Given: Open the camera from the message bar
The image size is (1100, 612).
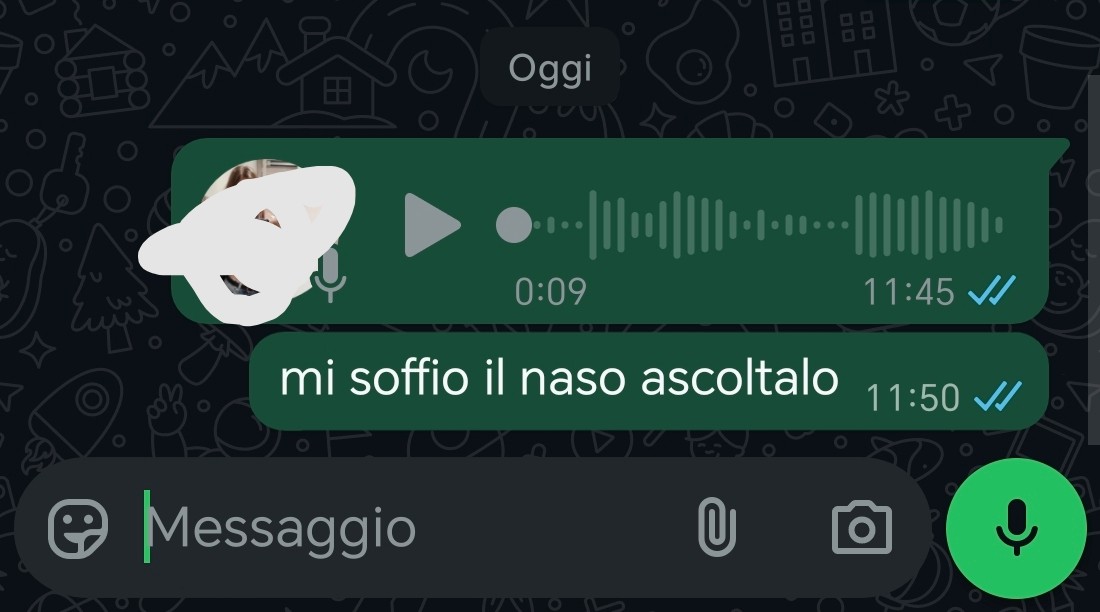Looking at the screenshot, I should pos(861,528).
